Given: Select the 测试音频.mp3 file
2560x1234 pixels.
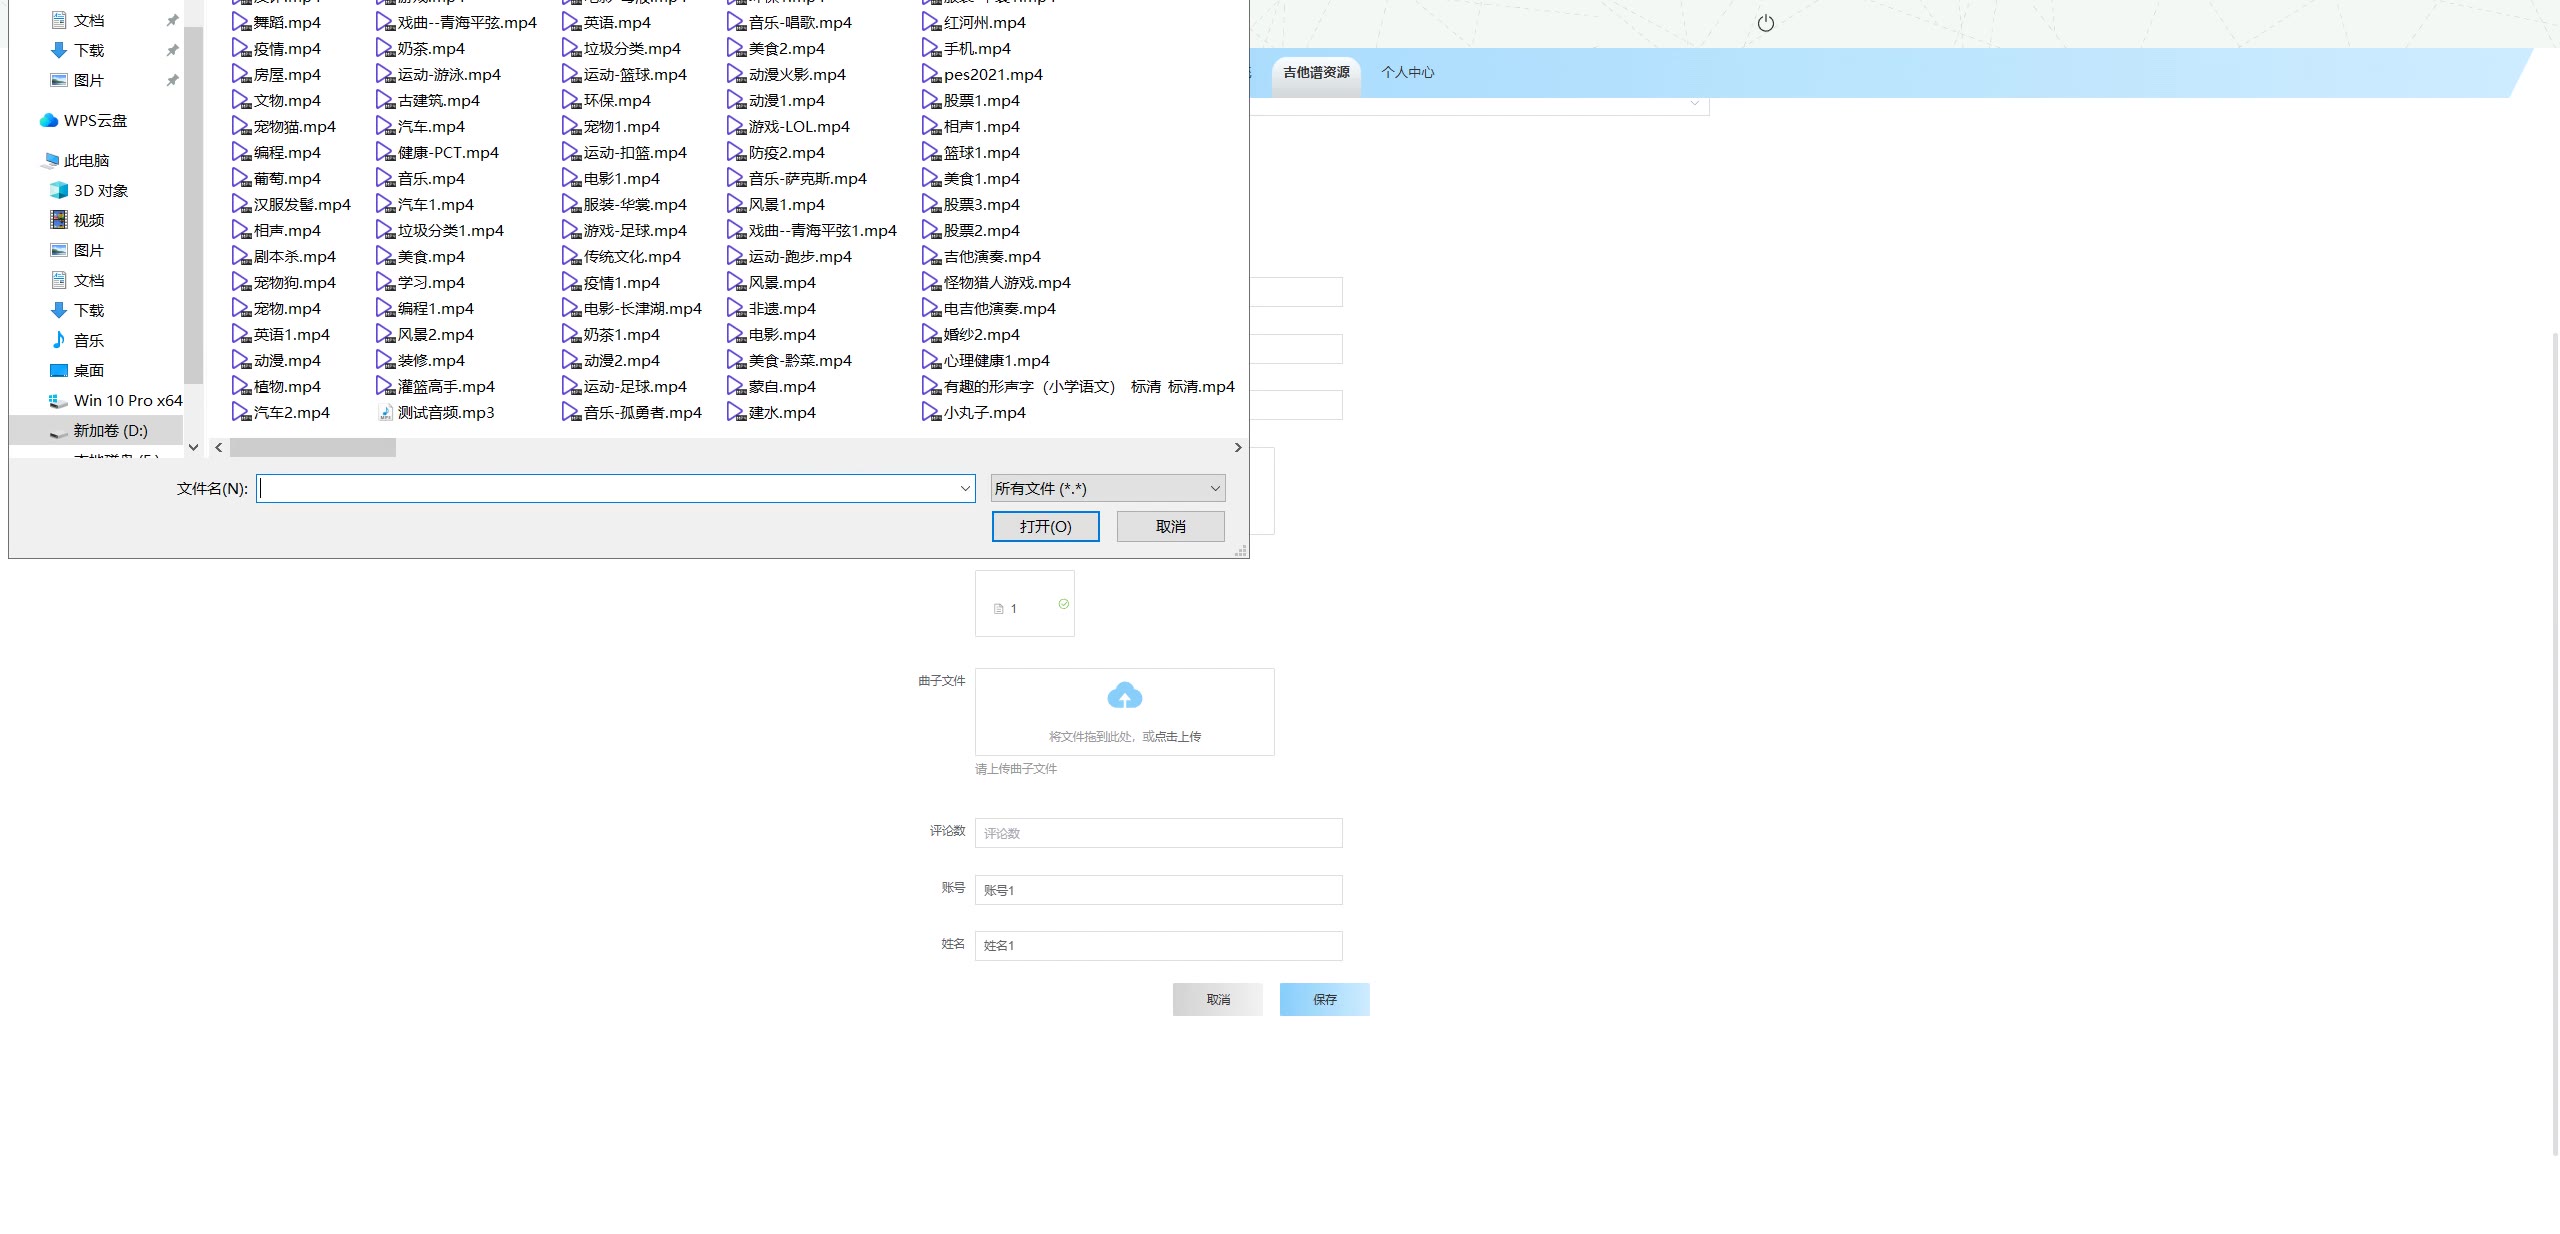Looking at the screenshot, I should [445, 412].
